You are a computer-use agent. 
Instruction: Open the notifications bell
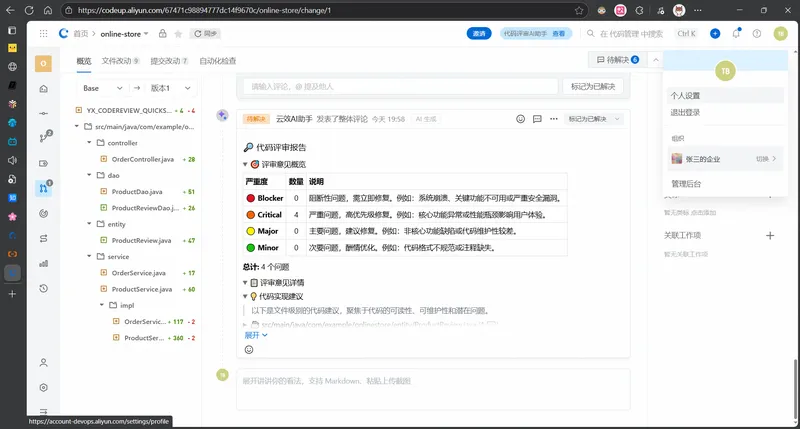[x=736, y=34]
